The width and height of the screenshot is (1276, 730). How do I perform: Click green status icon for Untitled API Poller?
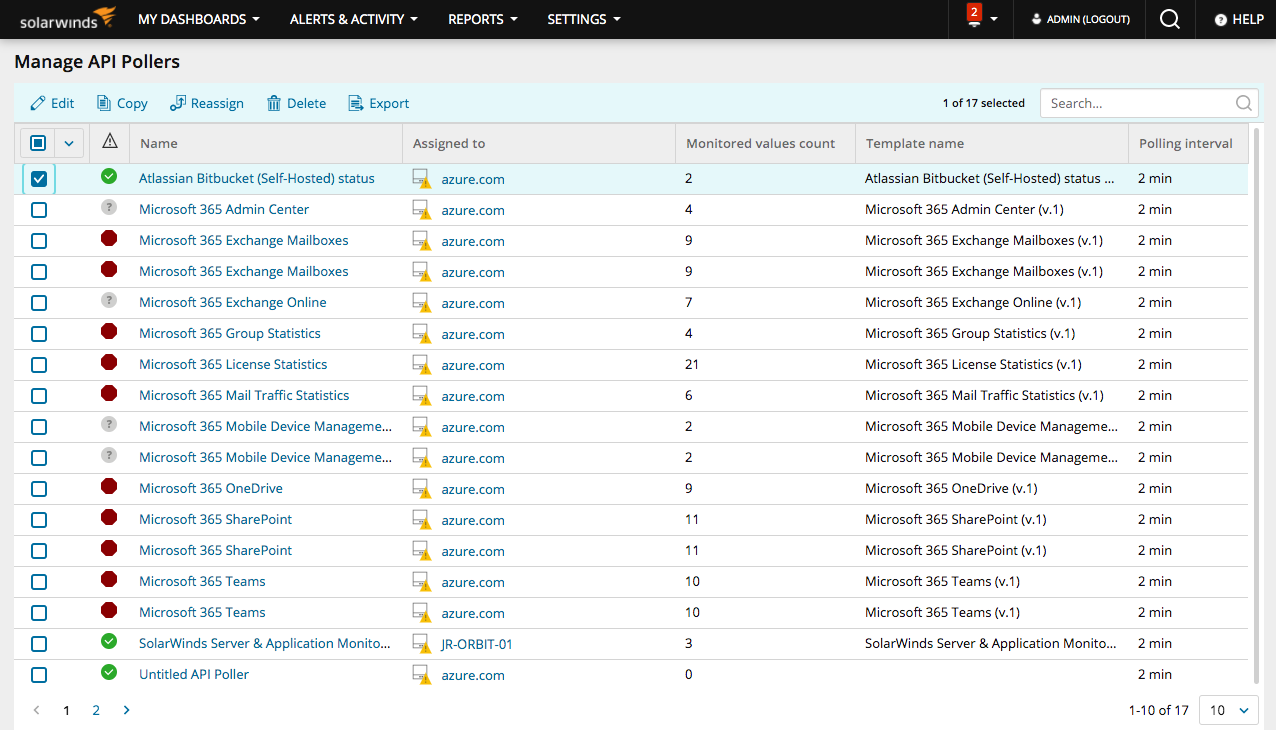coord(109,672)
